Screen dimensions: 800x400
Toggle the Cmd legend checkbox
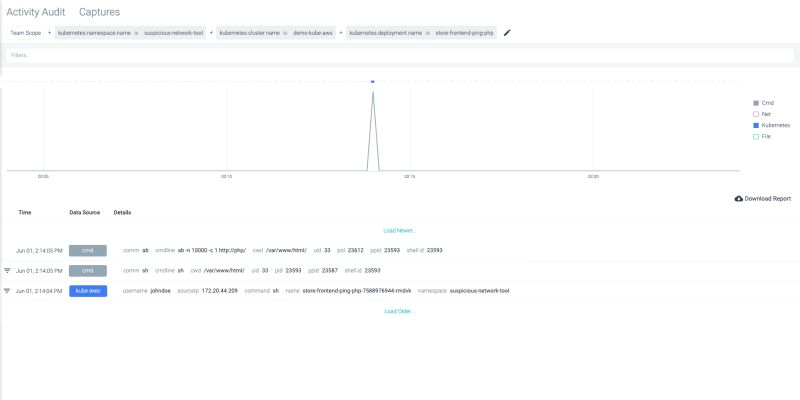tap(756, 103)
